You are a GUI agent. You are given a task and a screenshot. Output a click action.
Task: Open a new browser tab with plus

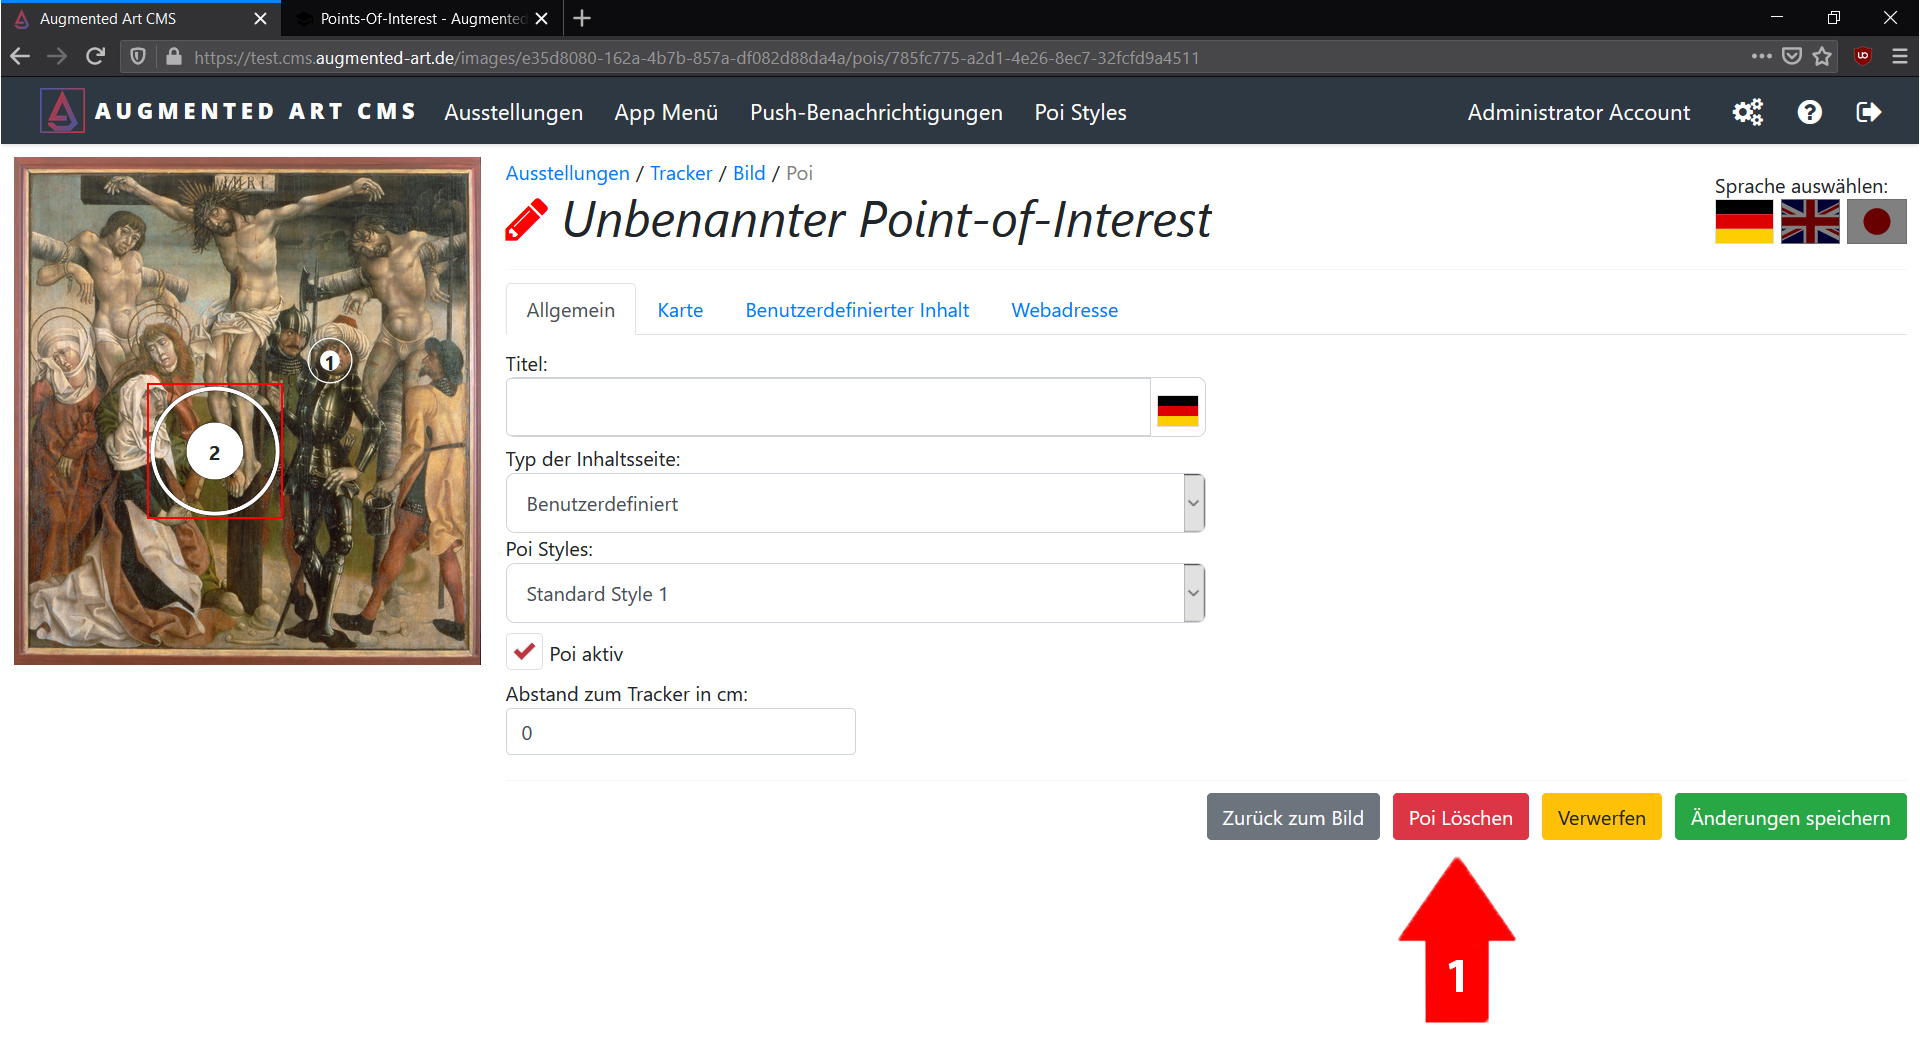582,18
